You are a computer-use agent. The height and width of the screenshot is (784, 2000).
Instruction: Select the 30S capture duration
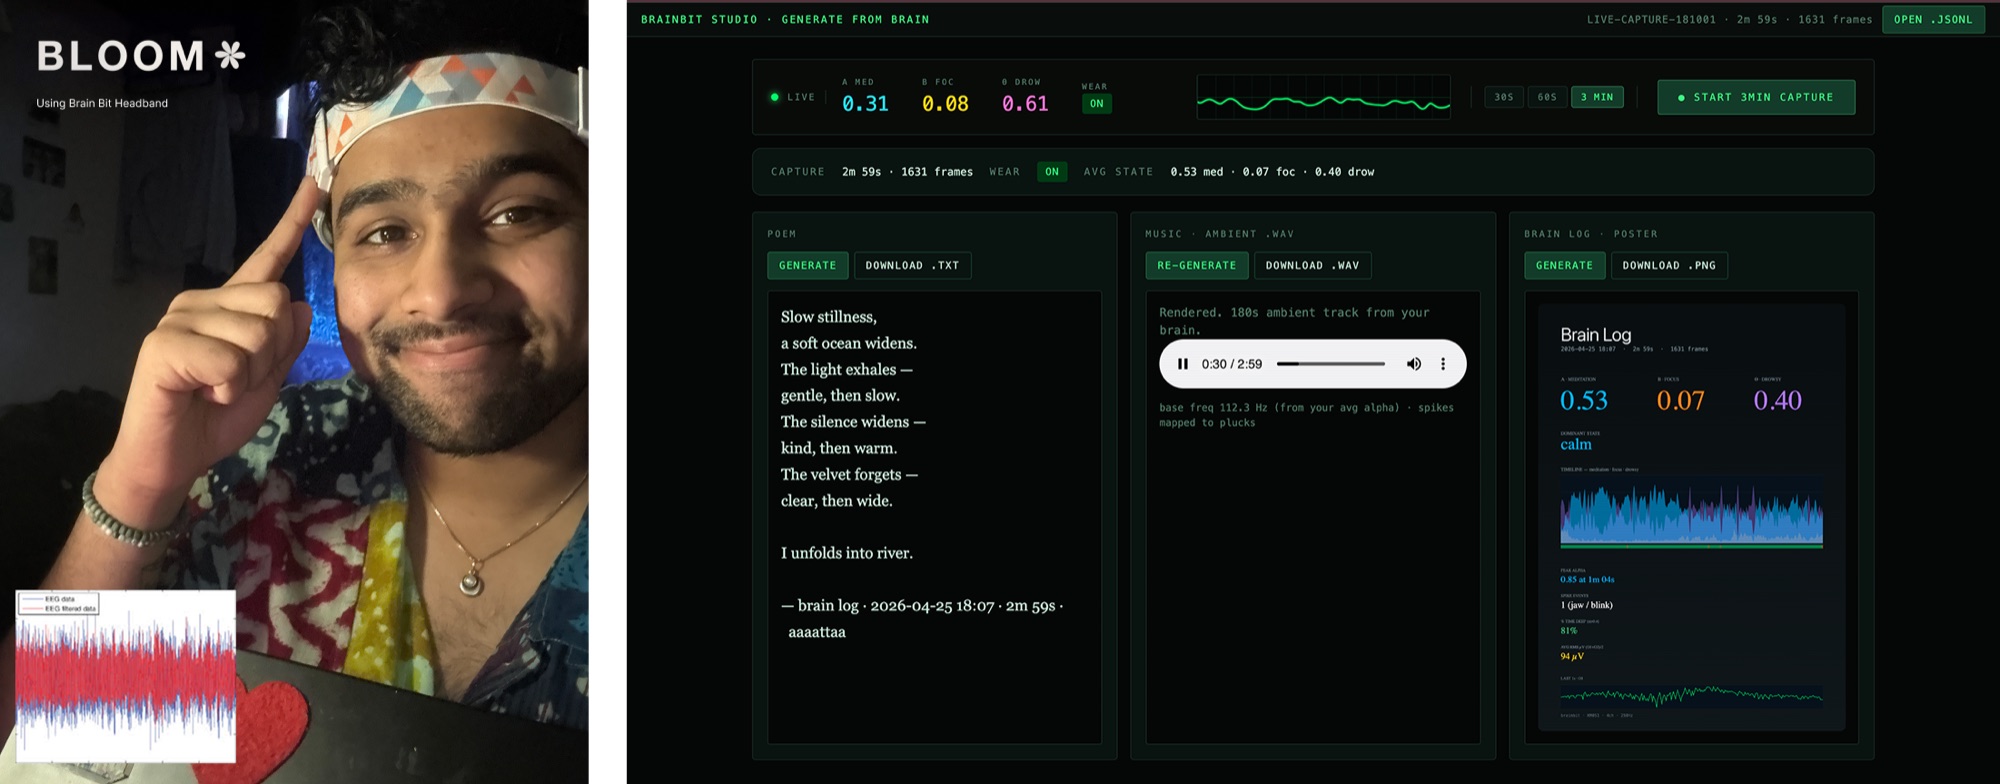click(x=1504, y=97)
